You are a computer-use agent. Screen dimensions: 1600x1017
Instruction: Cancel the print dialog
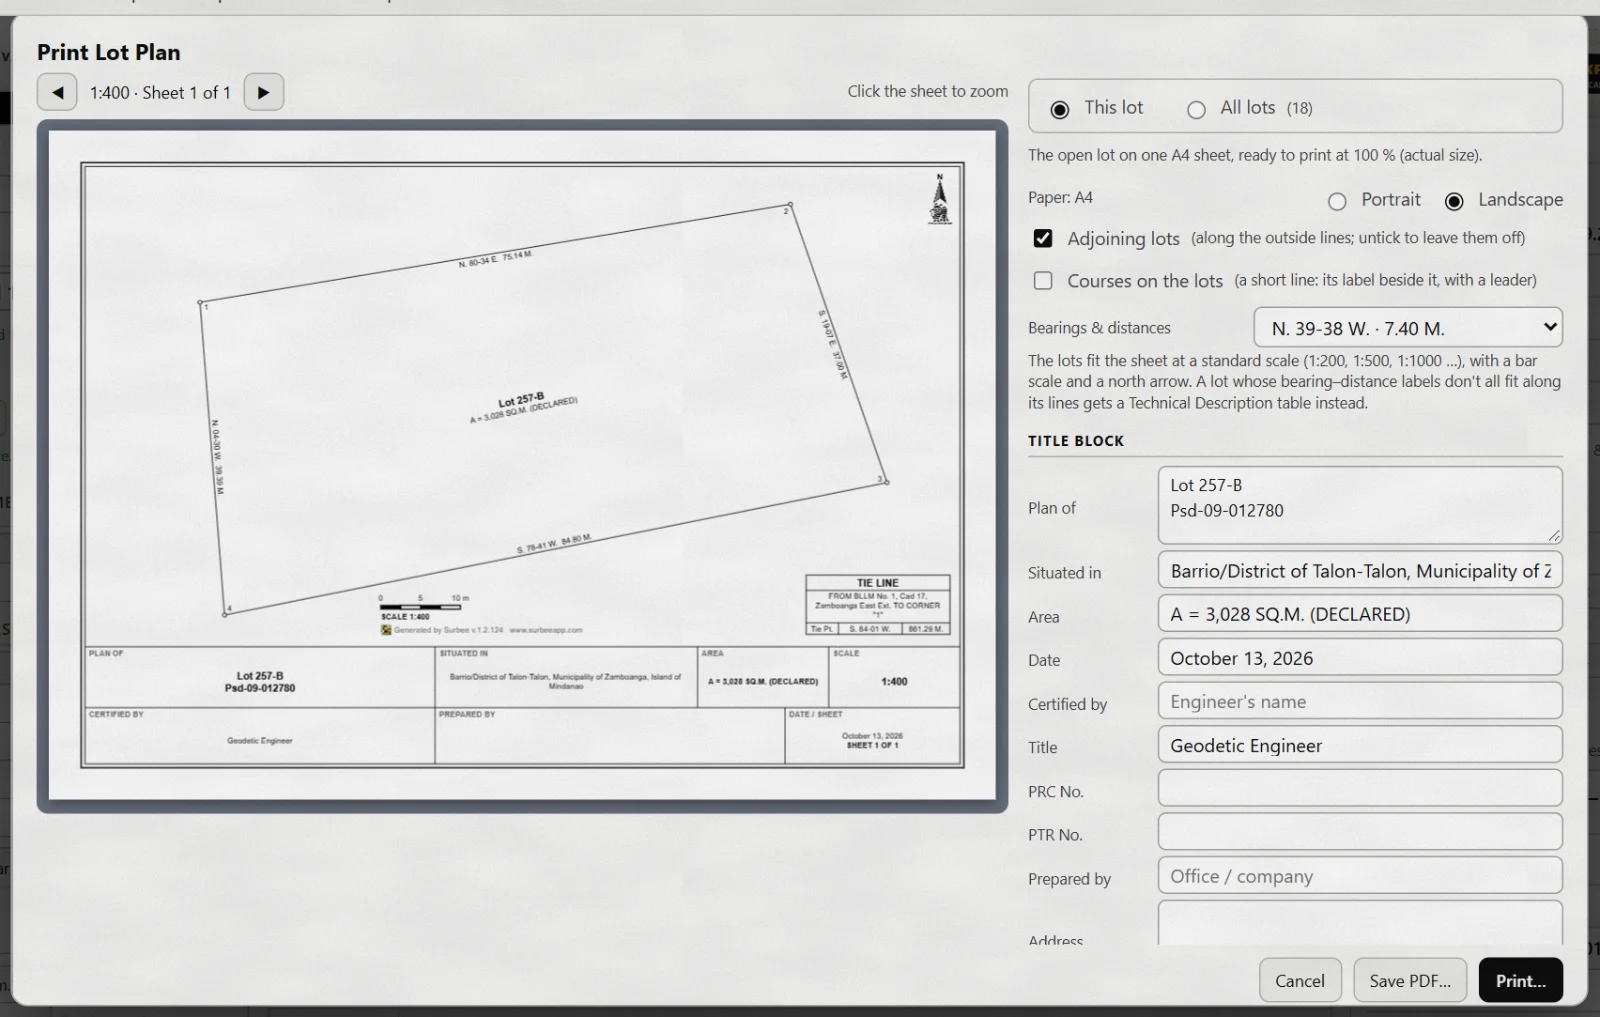pyautogui.click(x=1300, y=980)
